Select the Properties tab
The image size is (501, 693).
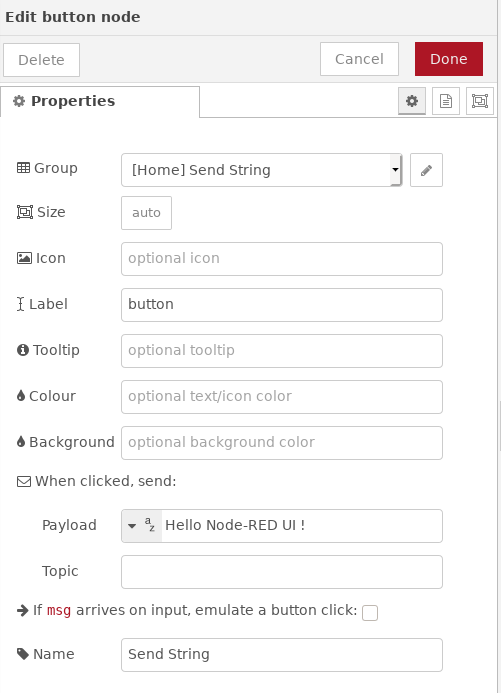click(x=100, y=102)
